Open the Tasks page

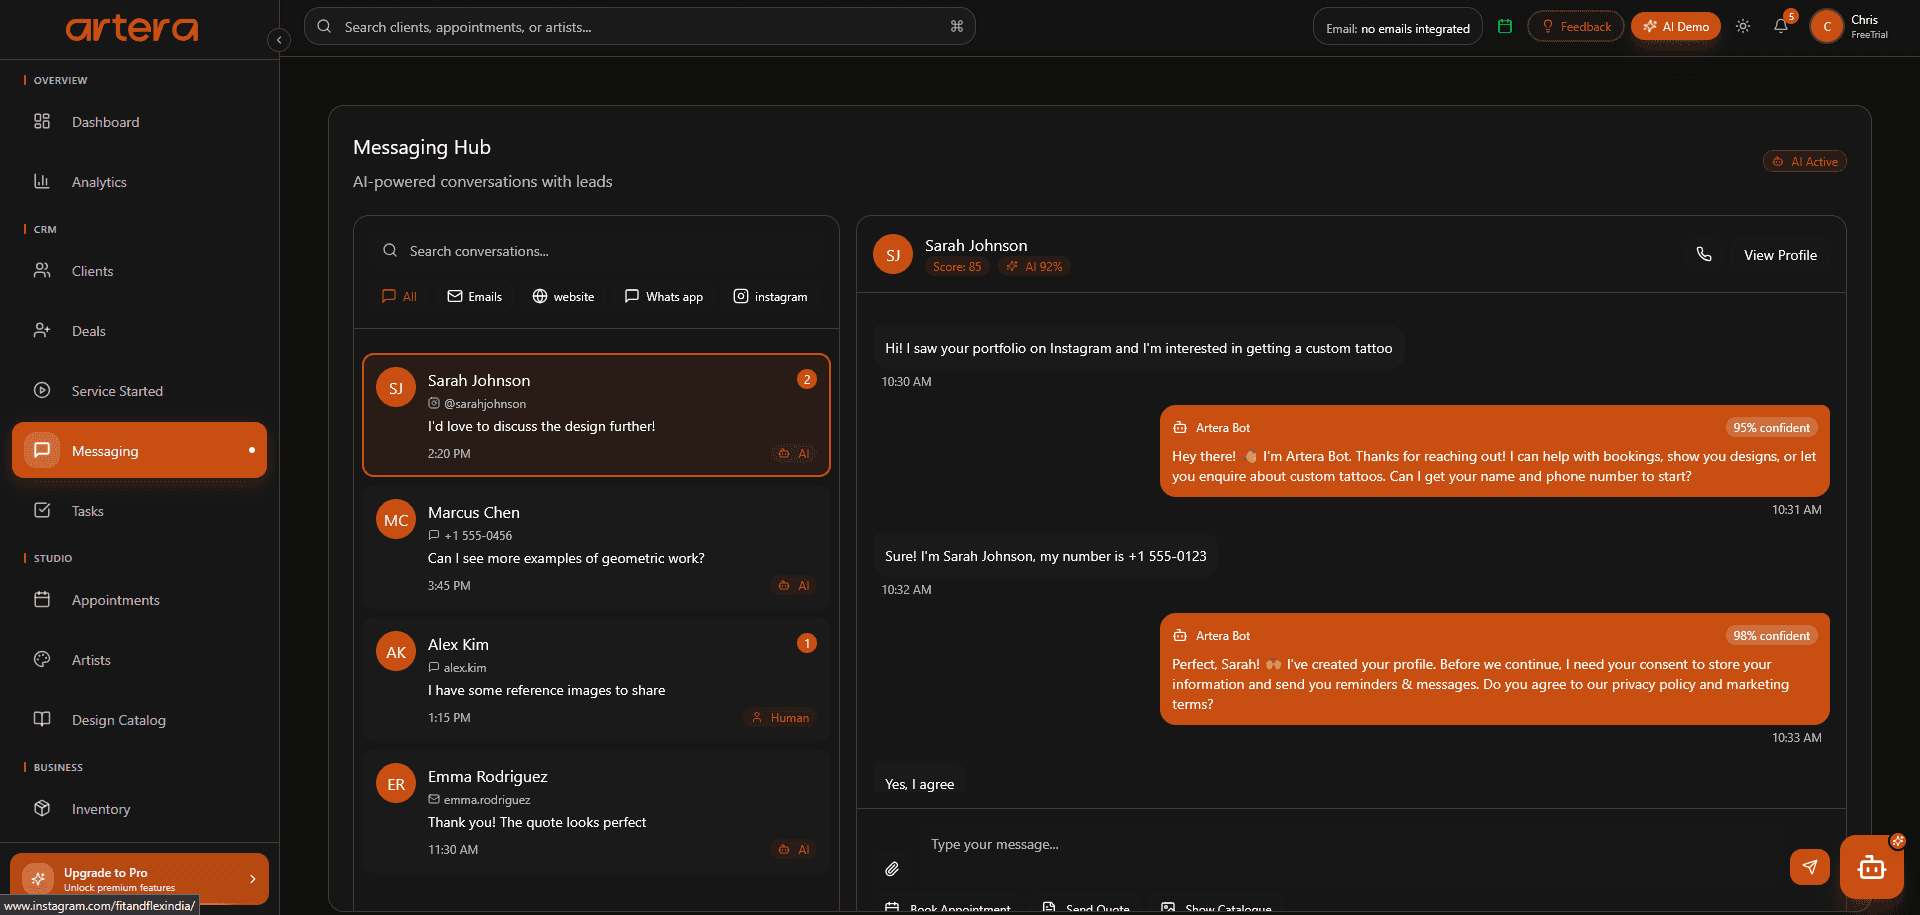tap(139, 511)
